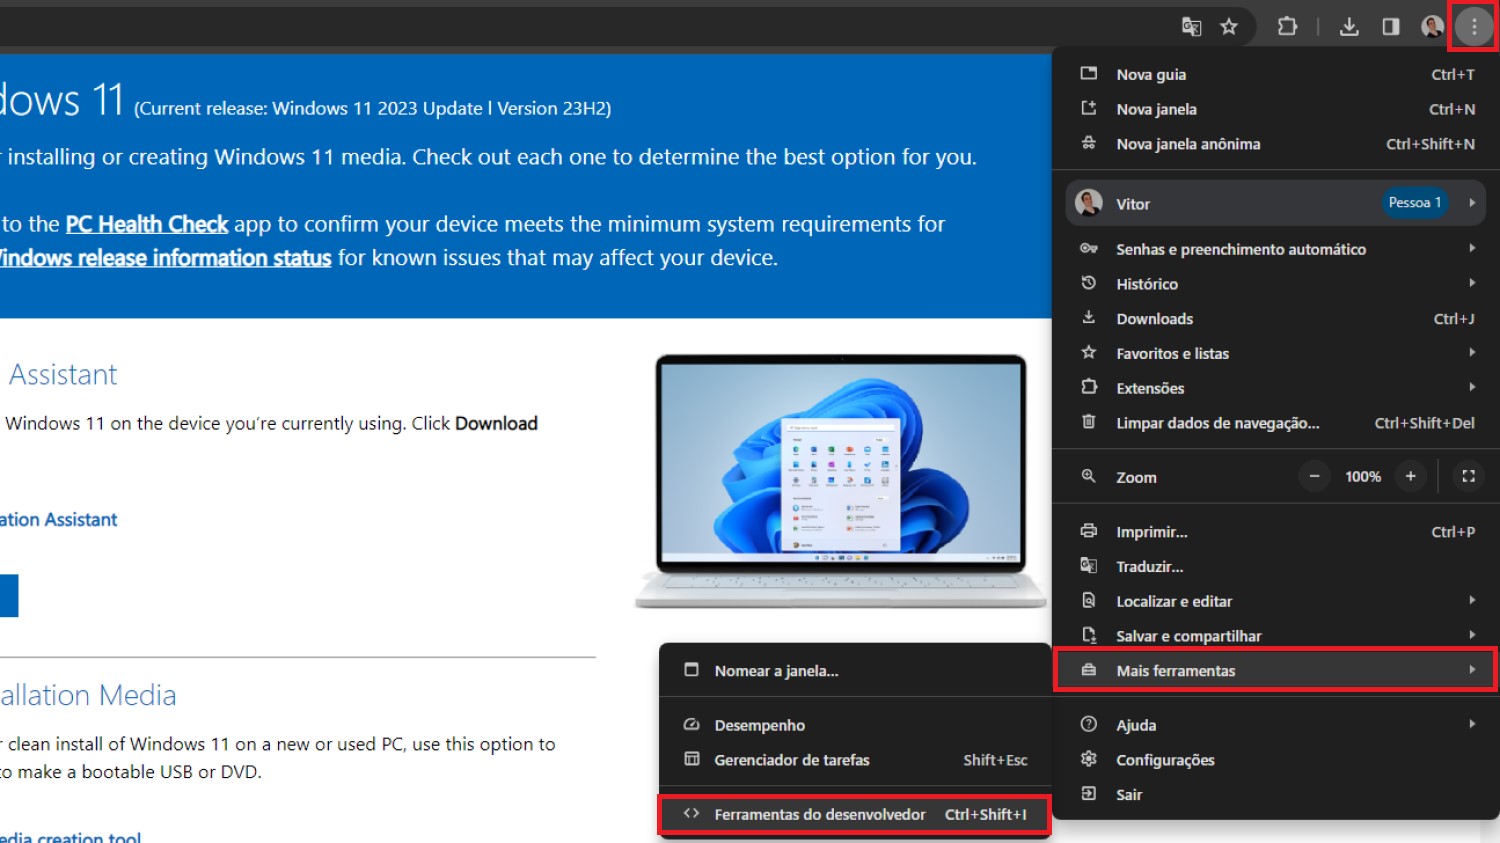Click the 100% zoom value

click(x=1363, y=477)
